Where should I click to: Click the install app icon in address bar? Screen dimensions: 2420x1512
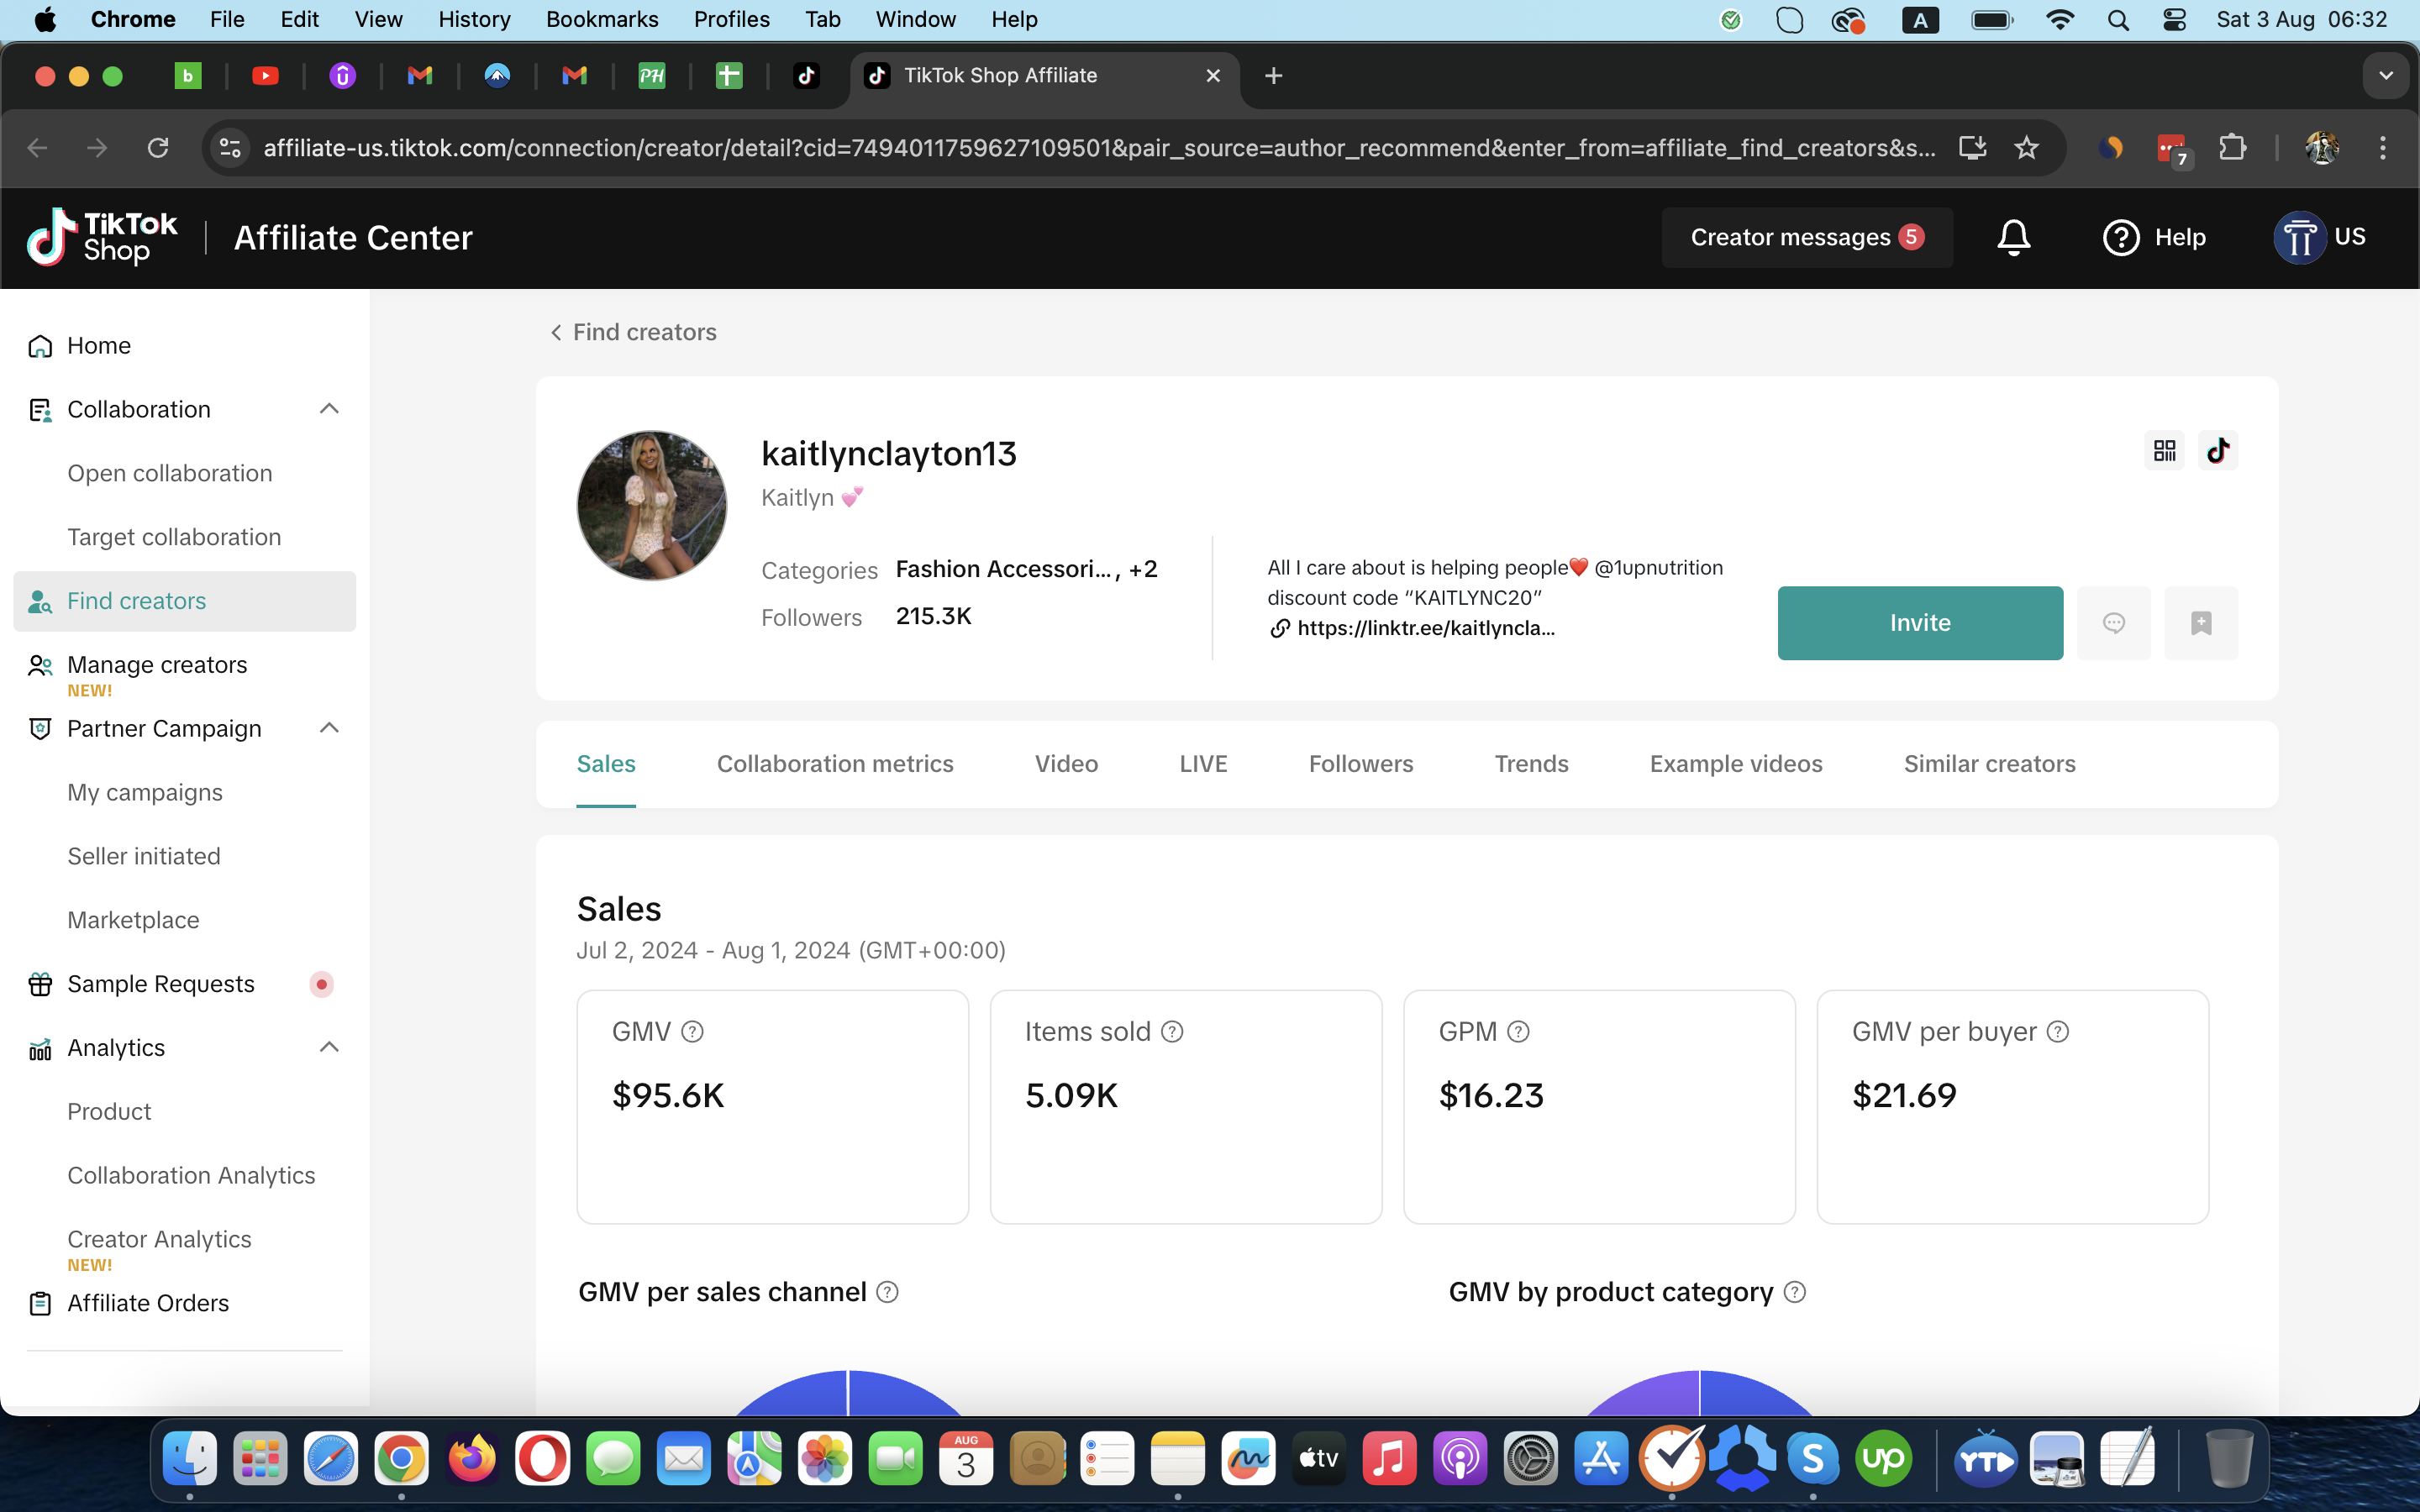click(x=1972, y=148)
